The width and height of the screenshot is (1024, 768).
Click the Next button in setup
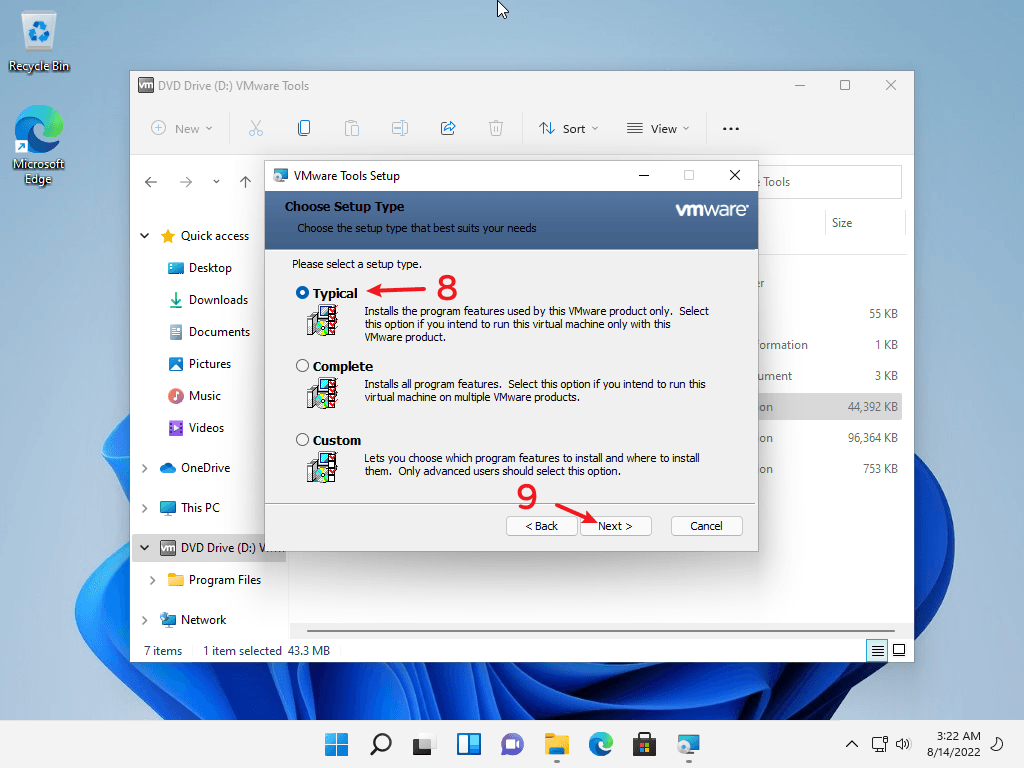pos(615,526)
